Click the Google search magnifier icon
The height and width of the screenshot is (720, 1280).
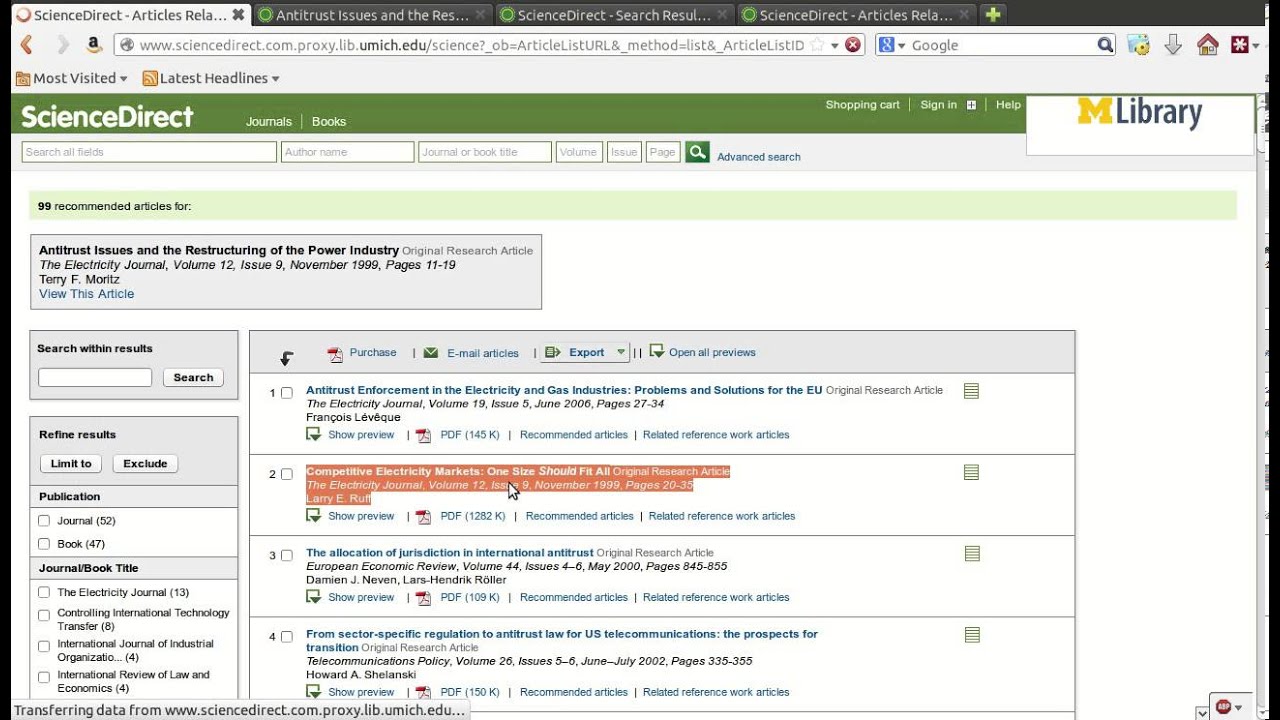tap(1105, 45)
